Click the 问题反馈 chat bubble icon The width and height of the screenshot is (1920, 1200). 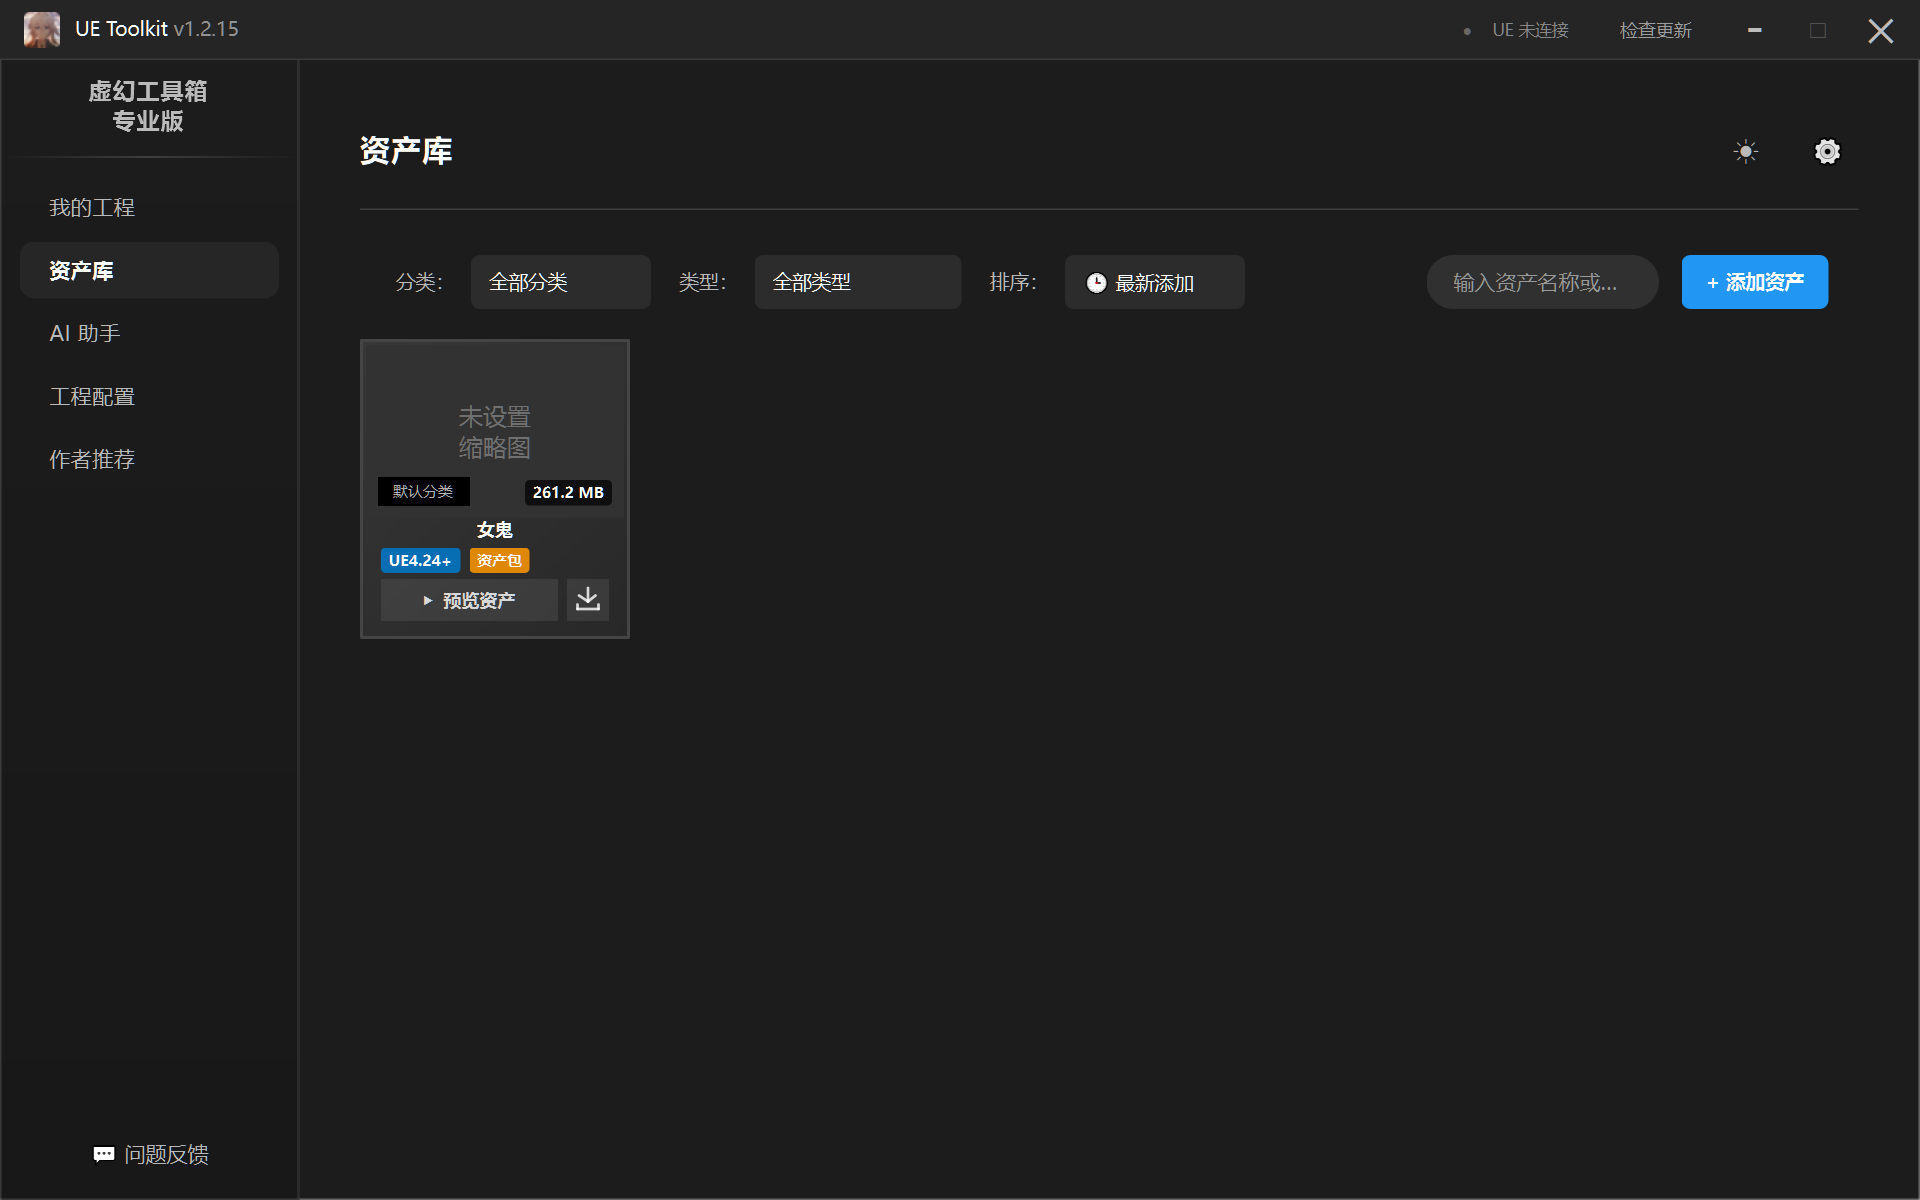click(104, 1154)
